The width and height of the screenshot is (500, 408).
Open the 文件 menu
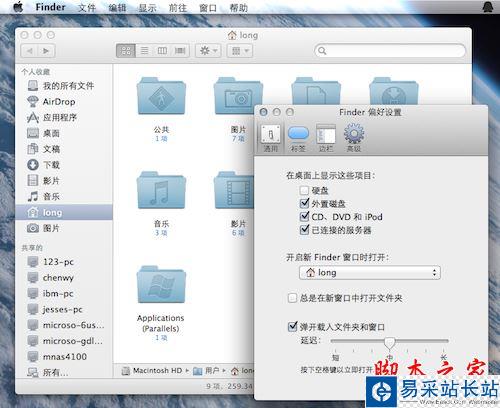tap(87, 7)
